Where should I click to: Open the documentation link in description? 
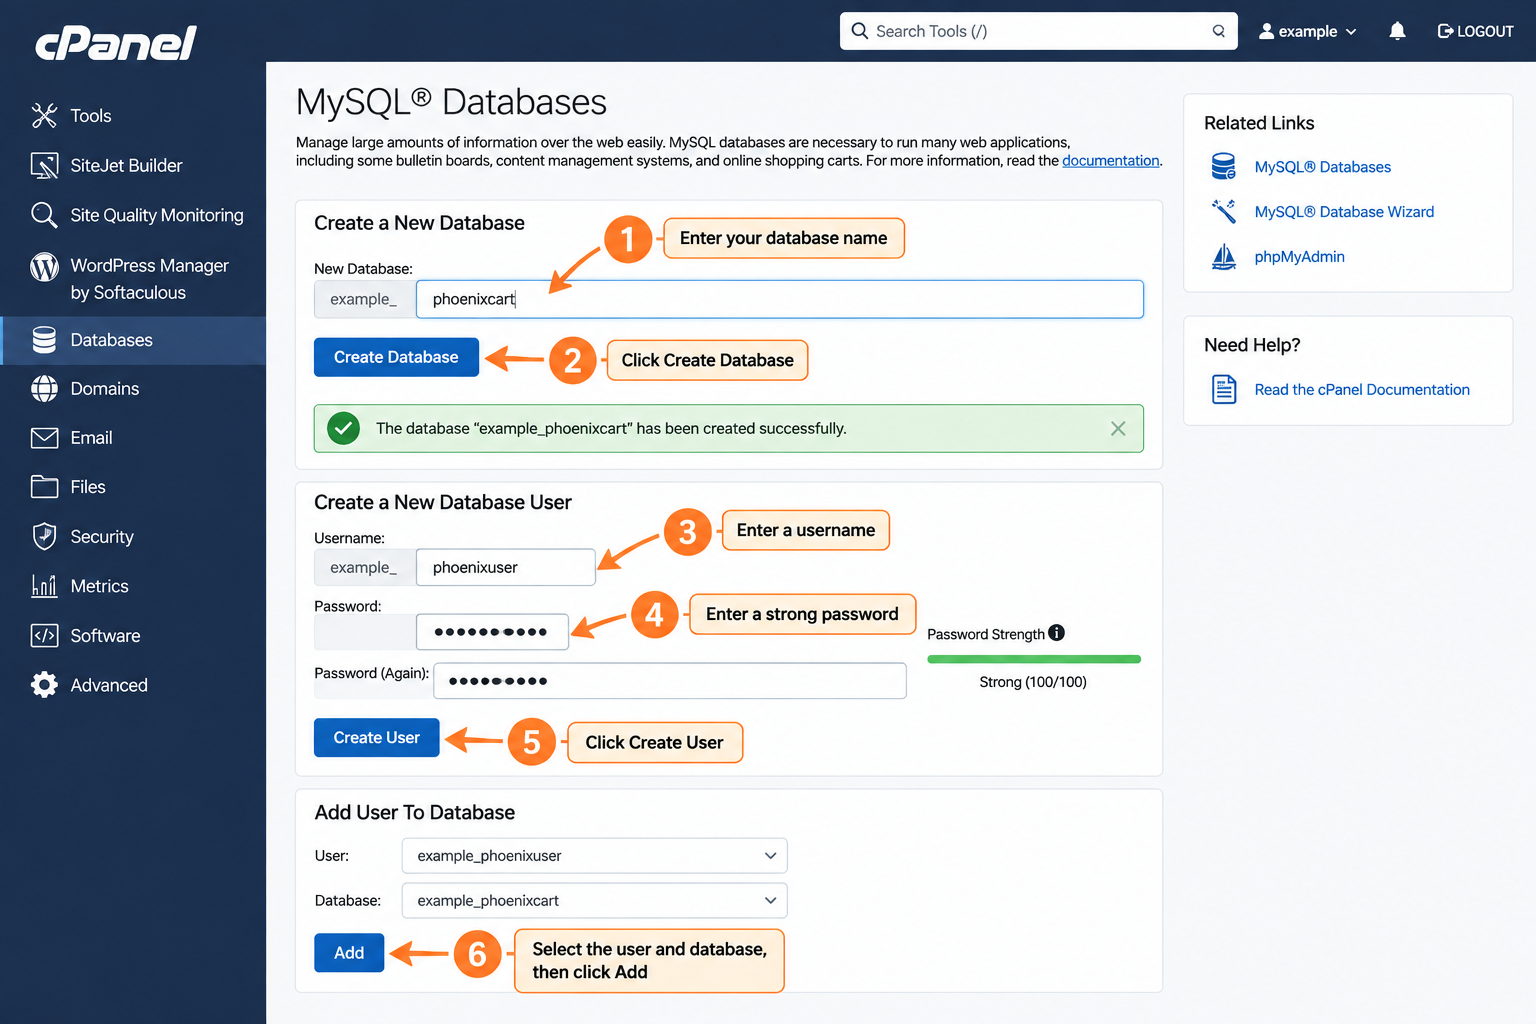1110,161
